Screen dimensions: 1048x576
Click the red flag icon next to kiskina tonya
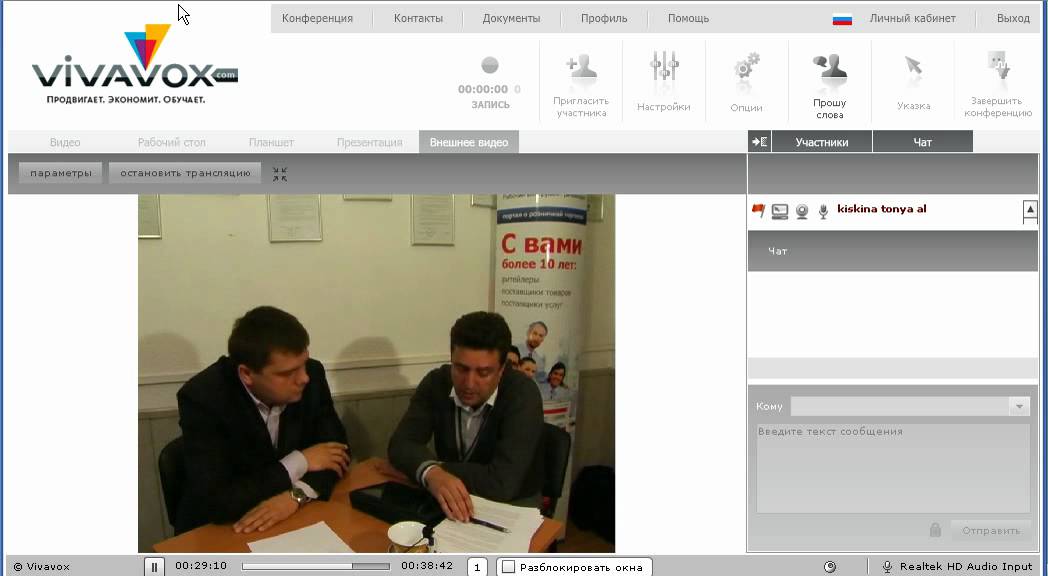click(758, 210)
